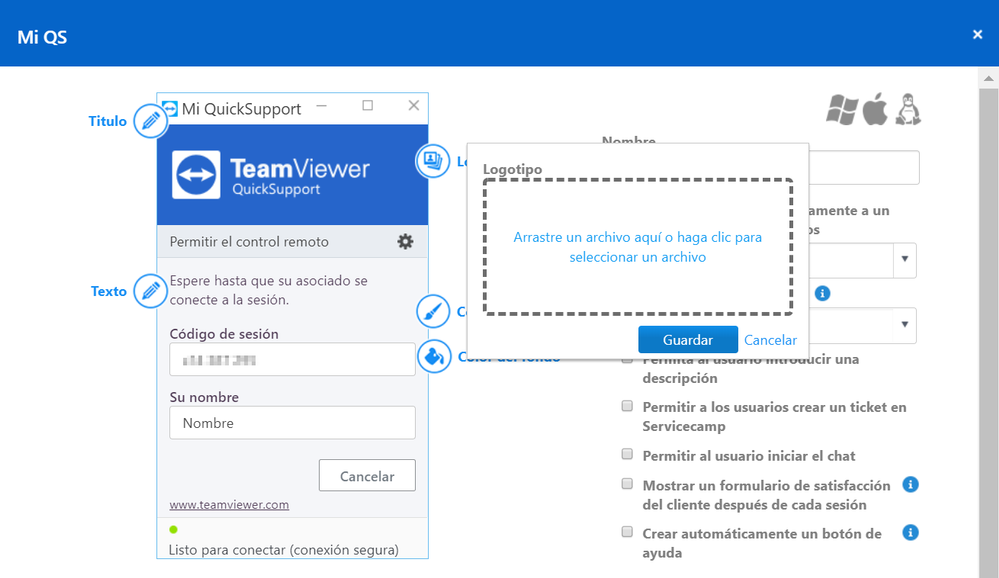Select the Apple platform icon
This screenshot has width=999, height=578.
click(x=875, y=109)
